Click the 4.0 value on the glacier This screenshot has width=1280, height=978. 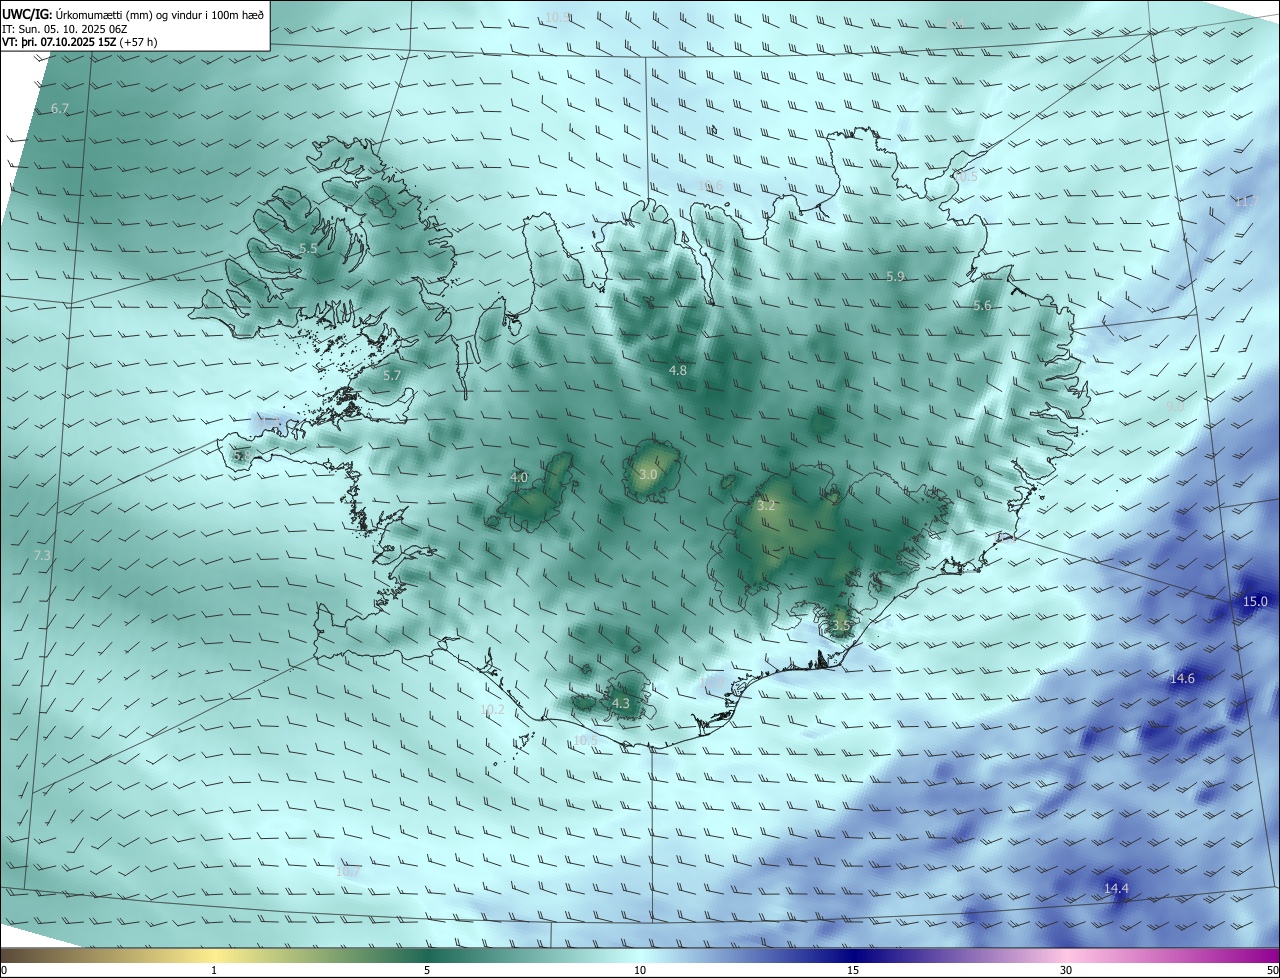click(x=519, y=478)
